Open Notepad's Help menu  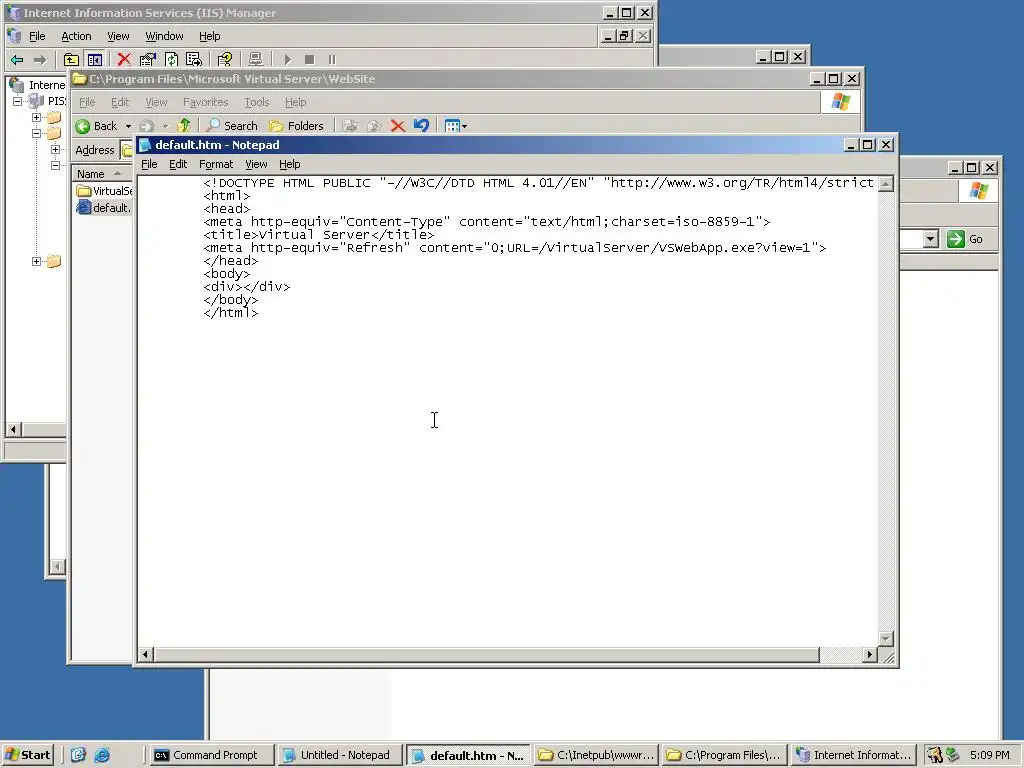click(289, 164)
